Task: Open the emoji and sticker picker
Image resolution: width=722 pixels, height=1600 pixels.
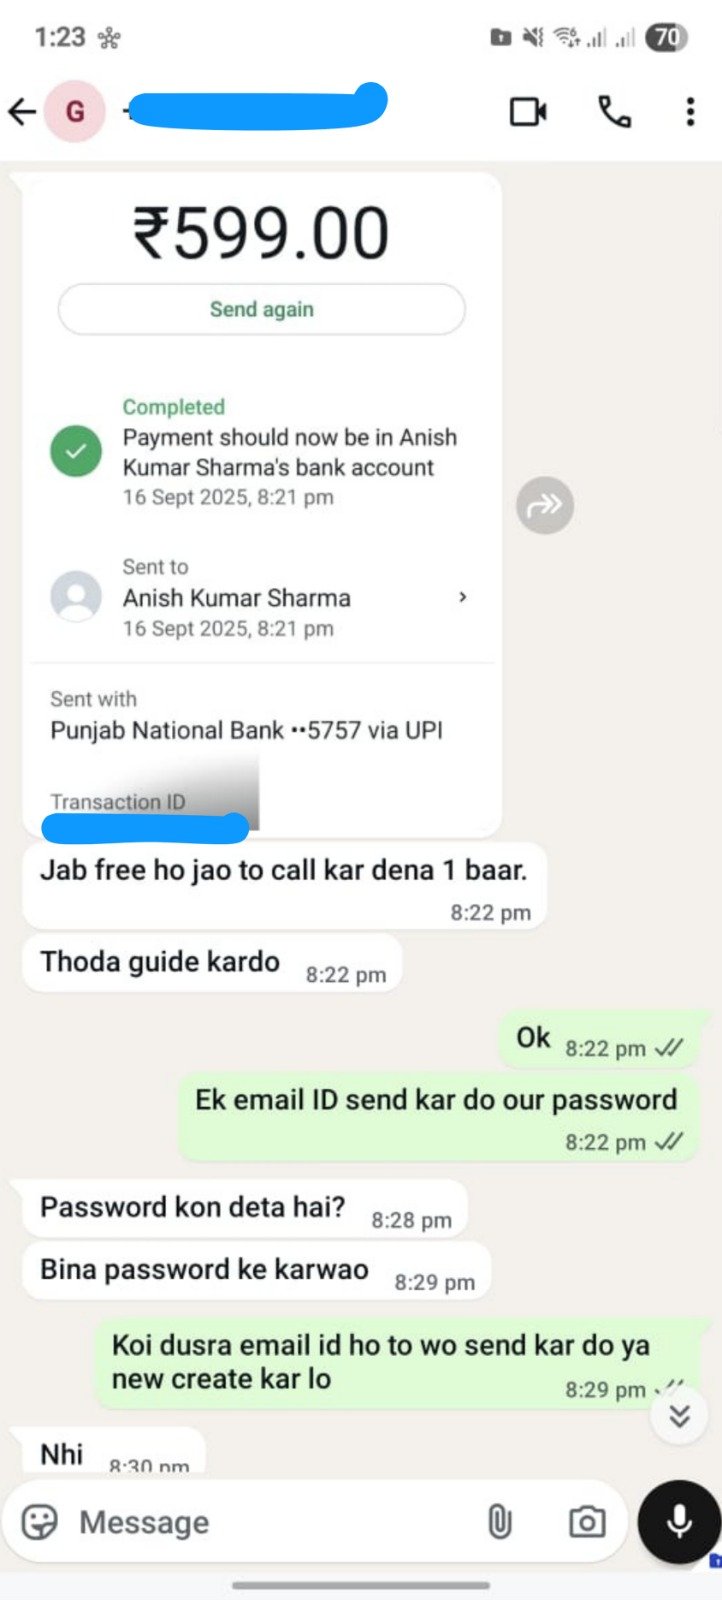Action: click(40, 1522)
